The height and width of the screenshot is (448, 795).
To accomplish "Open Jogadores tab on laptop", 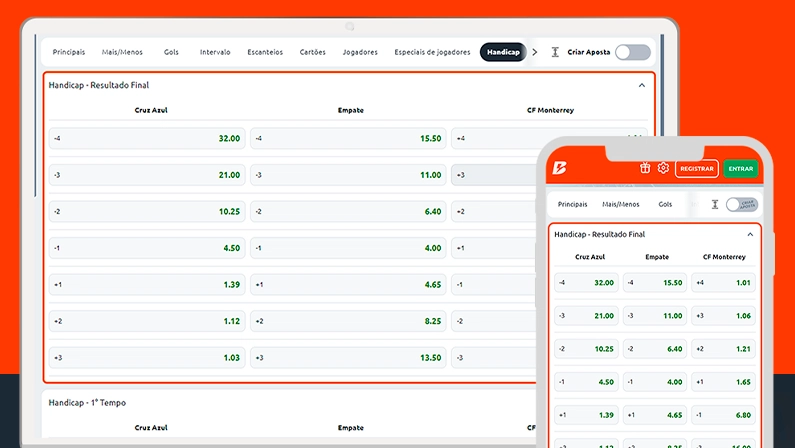I will point(360,52).
